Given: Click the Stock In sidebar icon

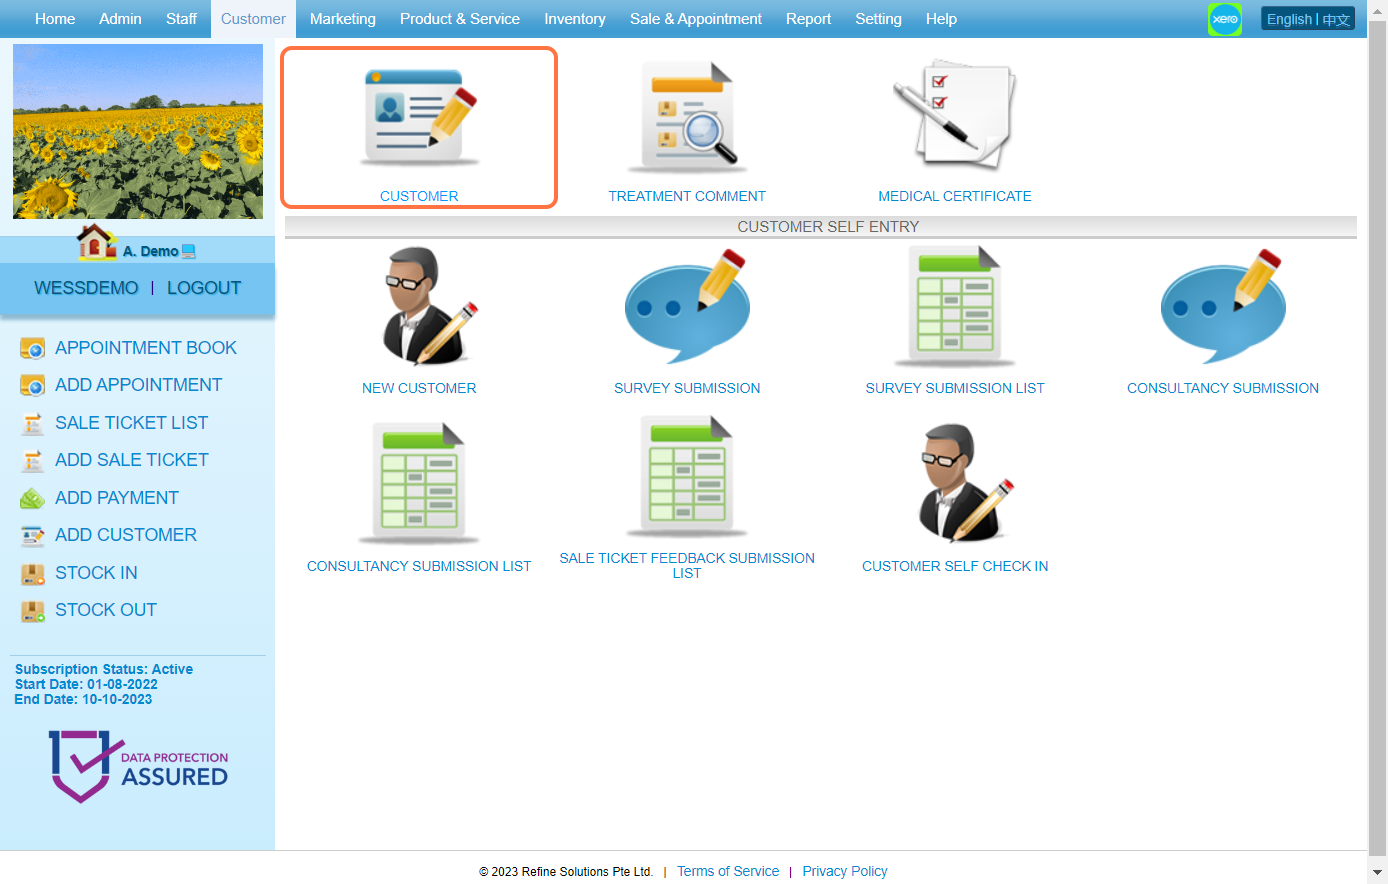Looking at the screenshot, I should [33, 574].
